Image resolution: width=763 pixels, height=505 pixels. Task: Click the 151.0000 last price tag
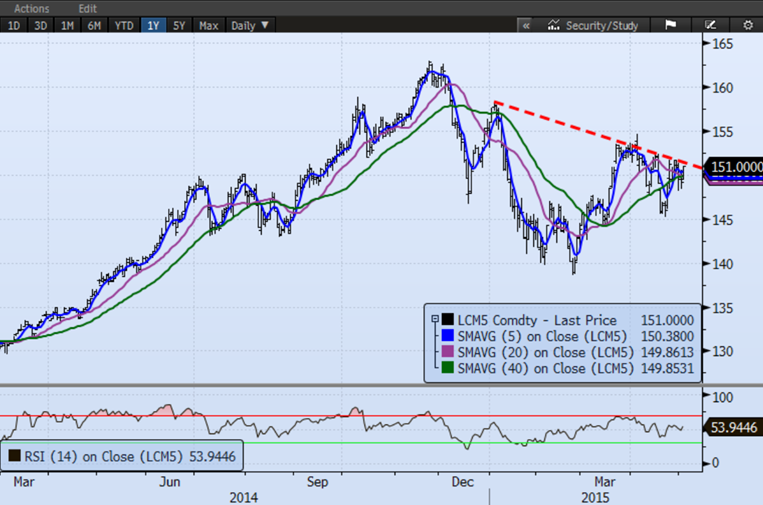733,168
